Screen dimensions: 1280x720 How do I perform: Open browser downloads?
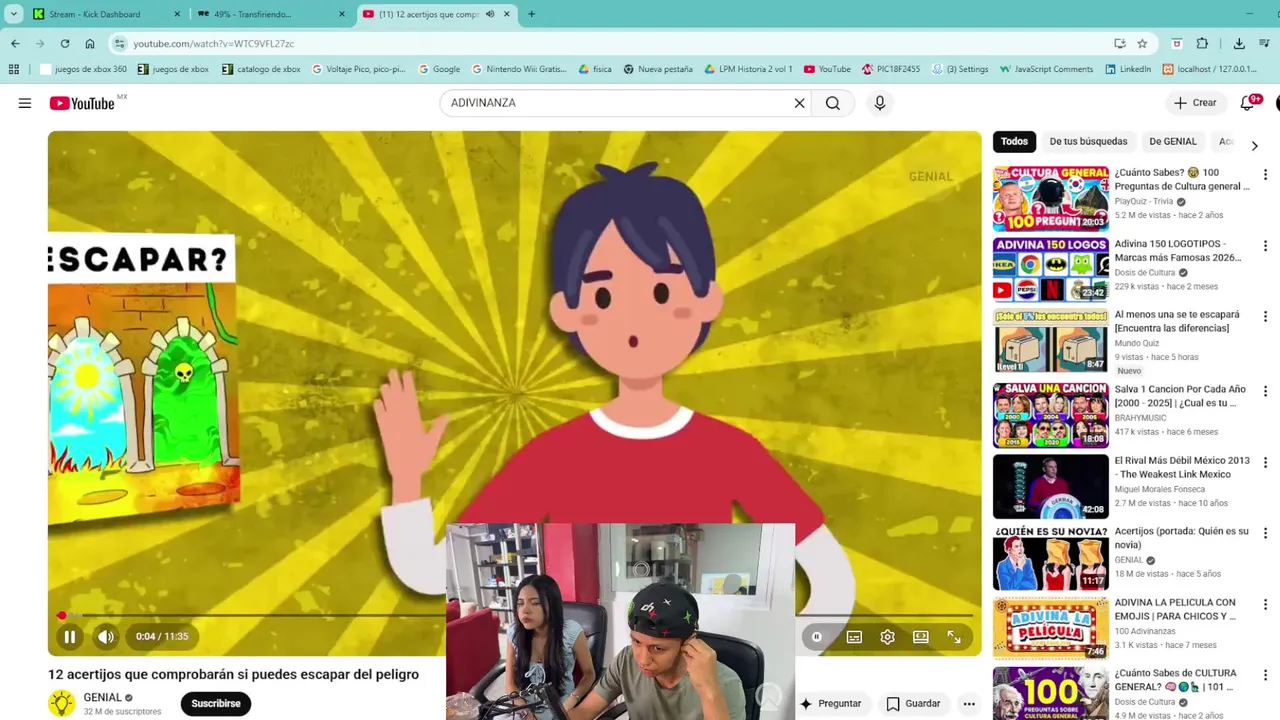[x=1239, y=44]
